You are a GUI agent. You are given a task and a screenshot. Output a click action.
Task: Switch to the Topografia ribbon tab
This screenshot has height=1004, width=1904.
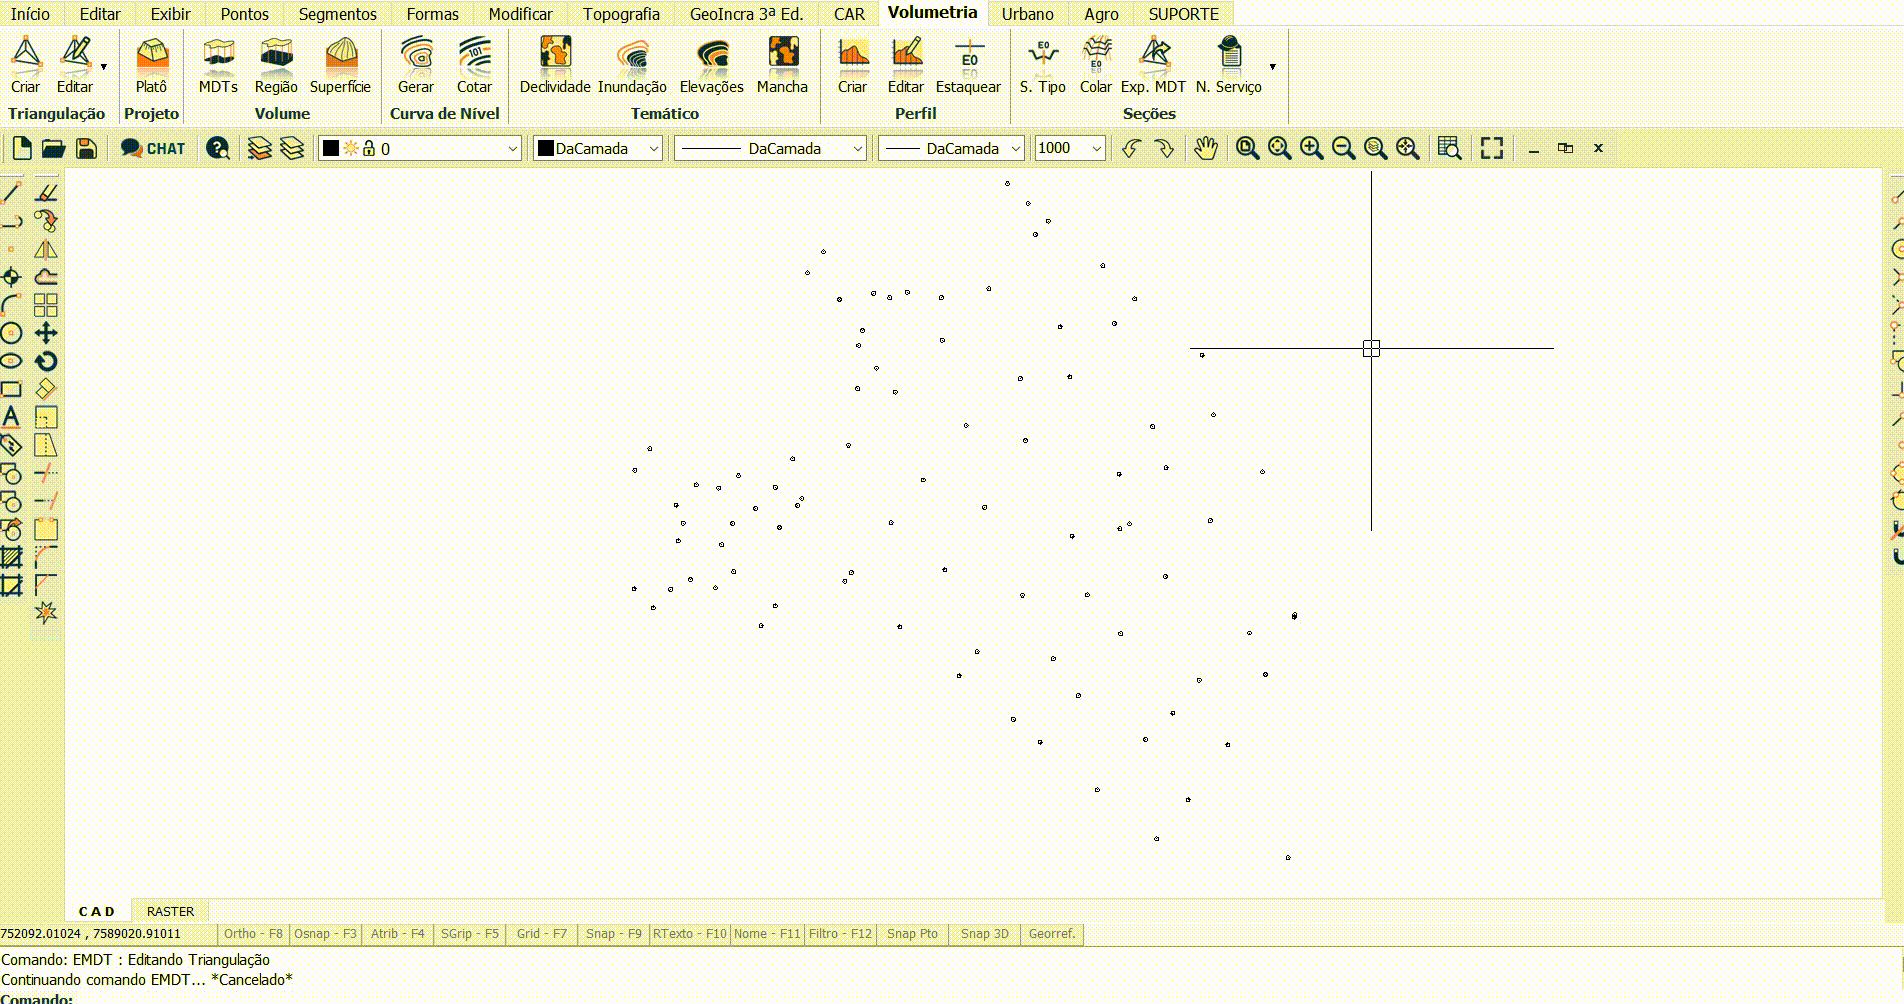pyautogui.click(x=621, y=14)
